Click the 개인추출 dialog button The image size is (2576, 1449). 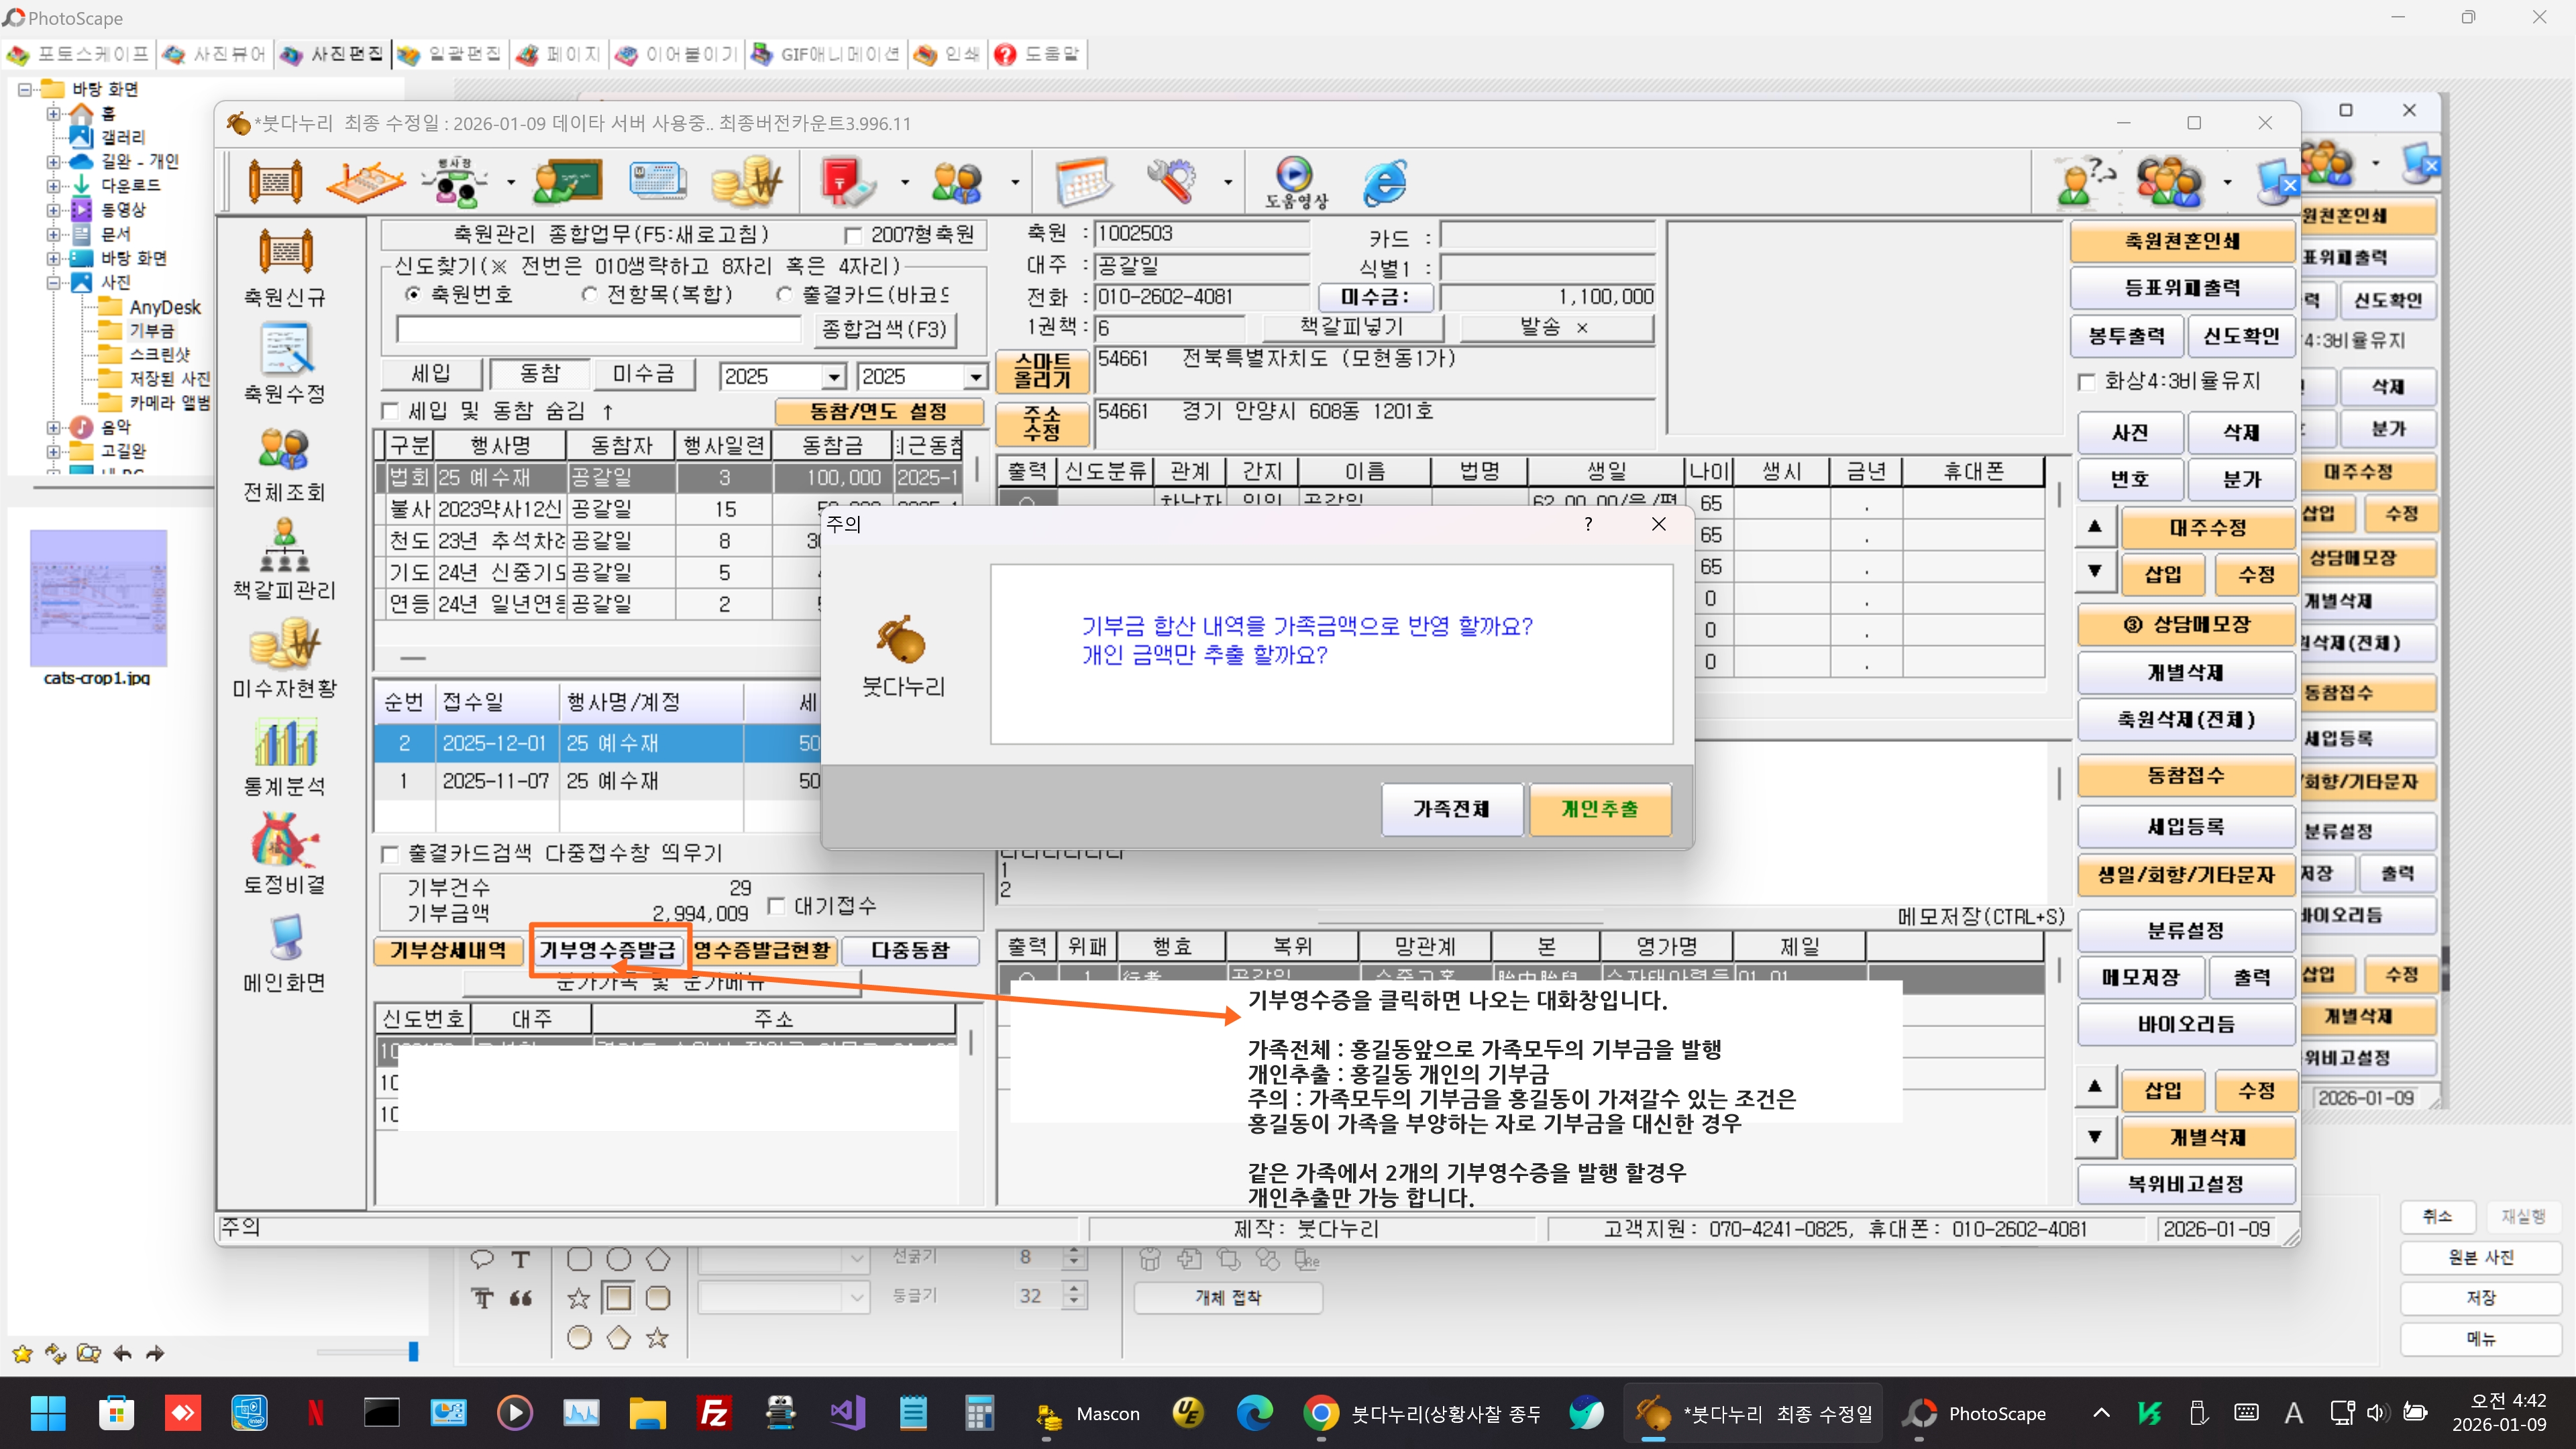tap(1599, 809)
